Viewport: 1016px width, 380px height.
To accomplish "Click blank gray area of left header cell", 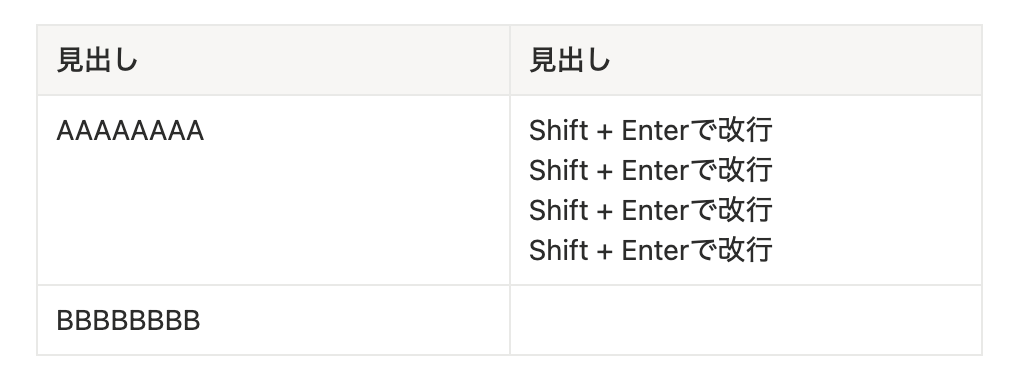I will (x=324, y=61).
